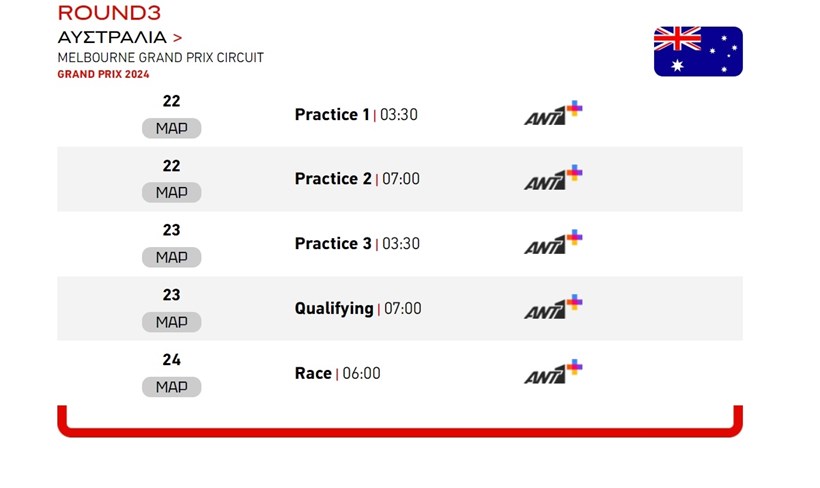Expand the red arrow next to ΑΥΣΤΡΑΛΙΑ
This screenshot has height=488, width=820.
click(177, 38)
